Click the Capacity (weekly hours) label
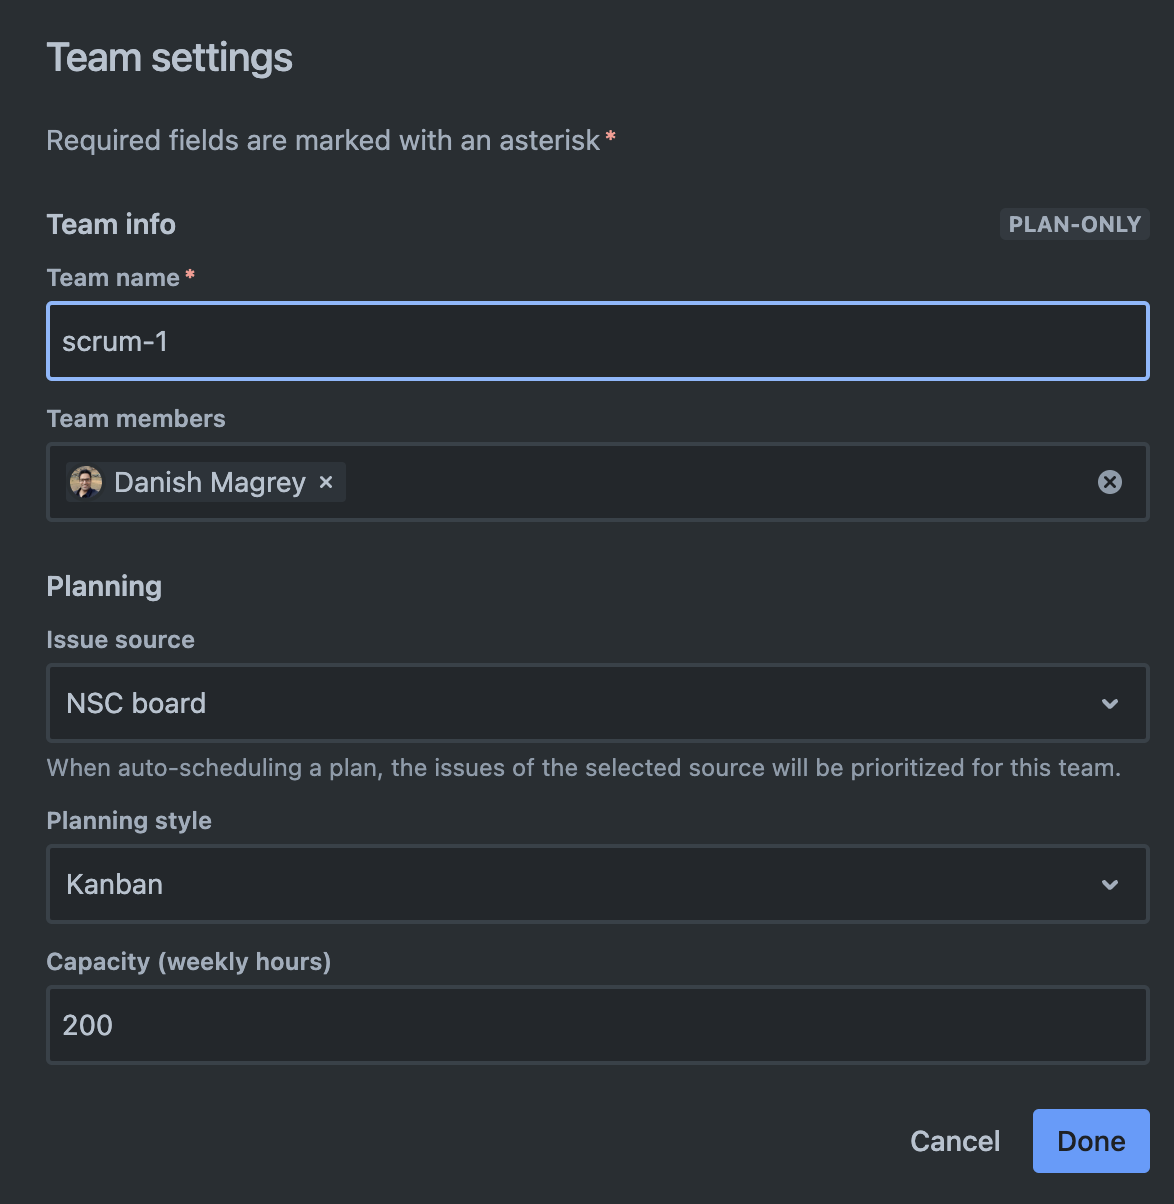 point(188,962)
